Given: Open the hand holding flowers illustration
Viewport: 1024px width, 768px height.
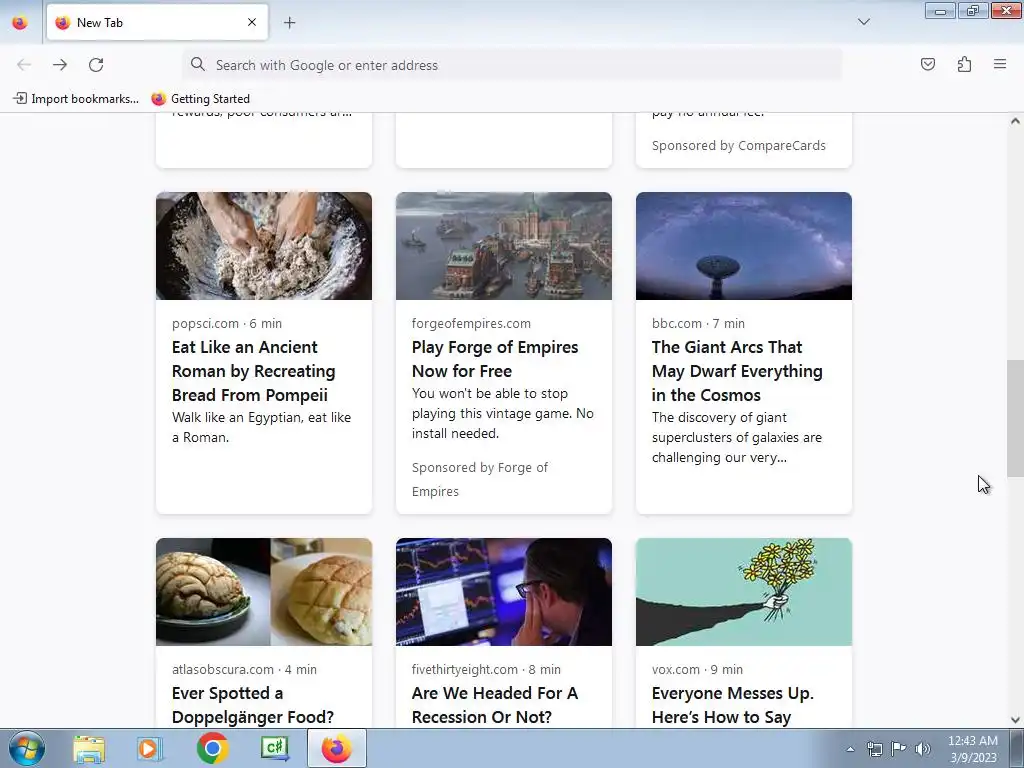Looking at the screenshot, I should click(744, 592).
